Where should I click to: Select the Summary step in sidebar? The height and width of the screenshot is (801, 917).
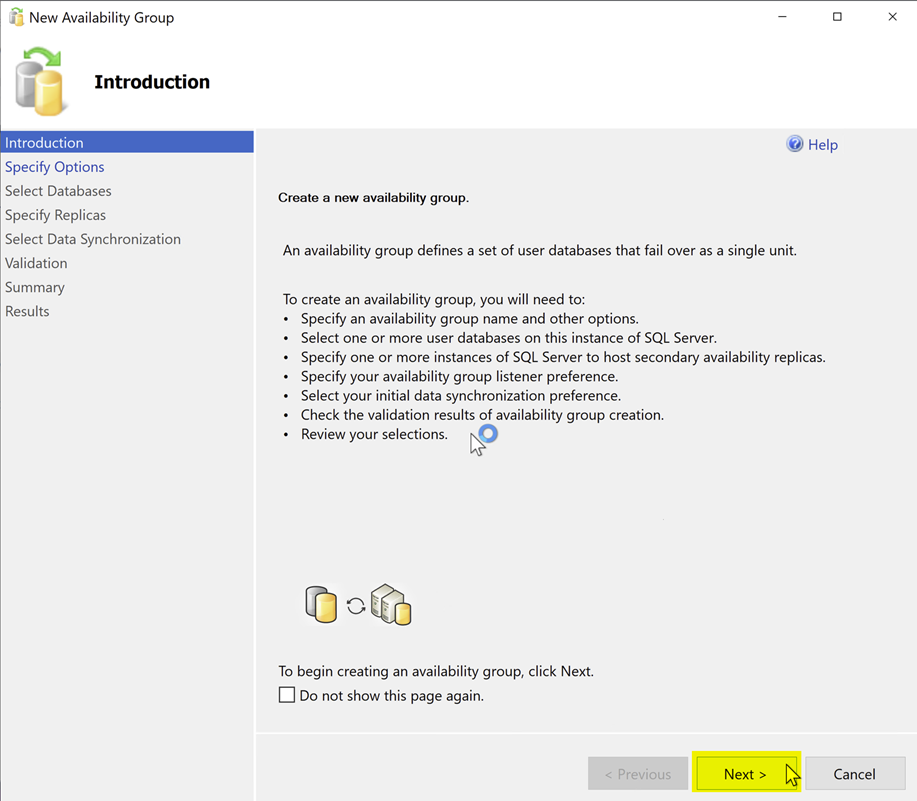coord(35,287)
